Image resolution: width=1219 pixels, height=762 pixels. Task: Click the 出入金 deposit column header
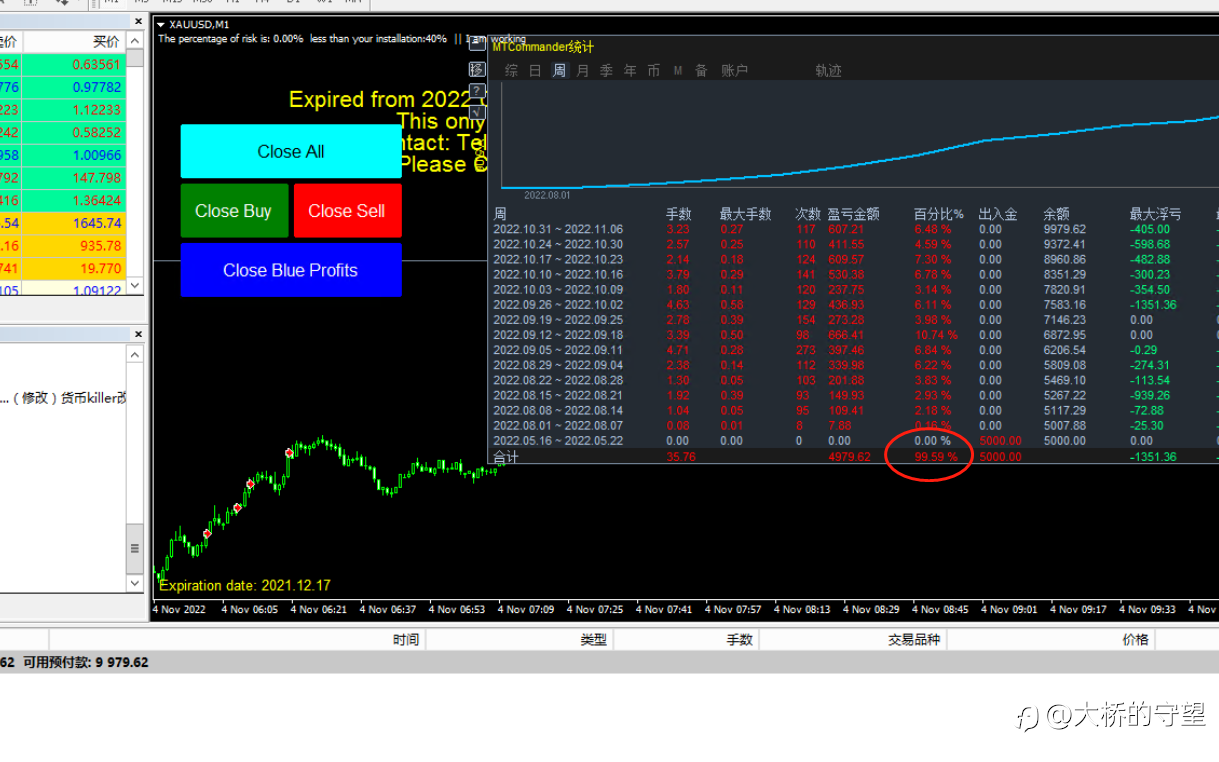(x=997, y=214)
